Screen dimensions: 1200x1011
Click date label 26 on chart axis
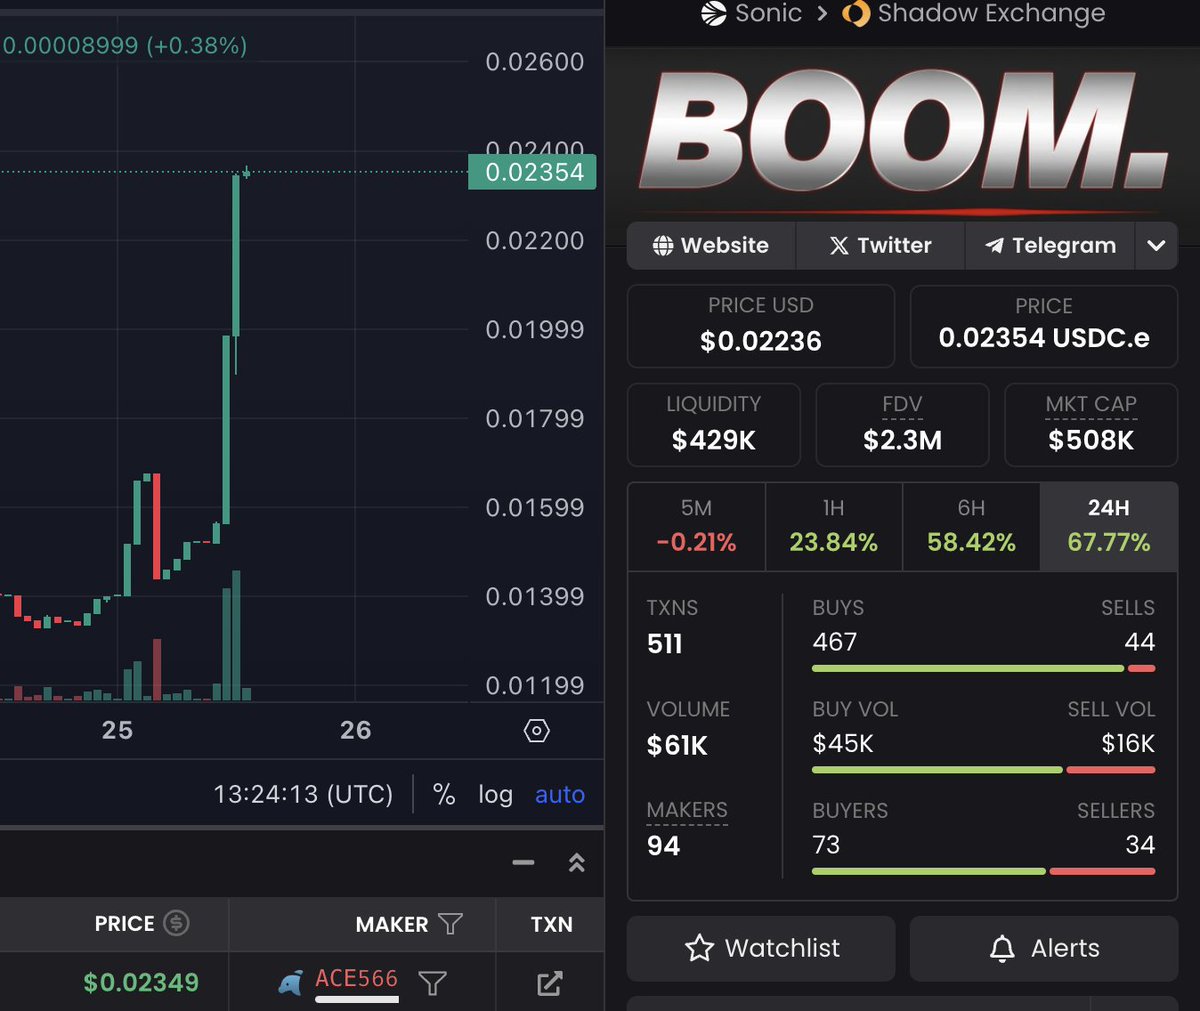click(355, 731)
